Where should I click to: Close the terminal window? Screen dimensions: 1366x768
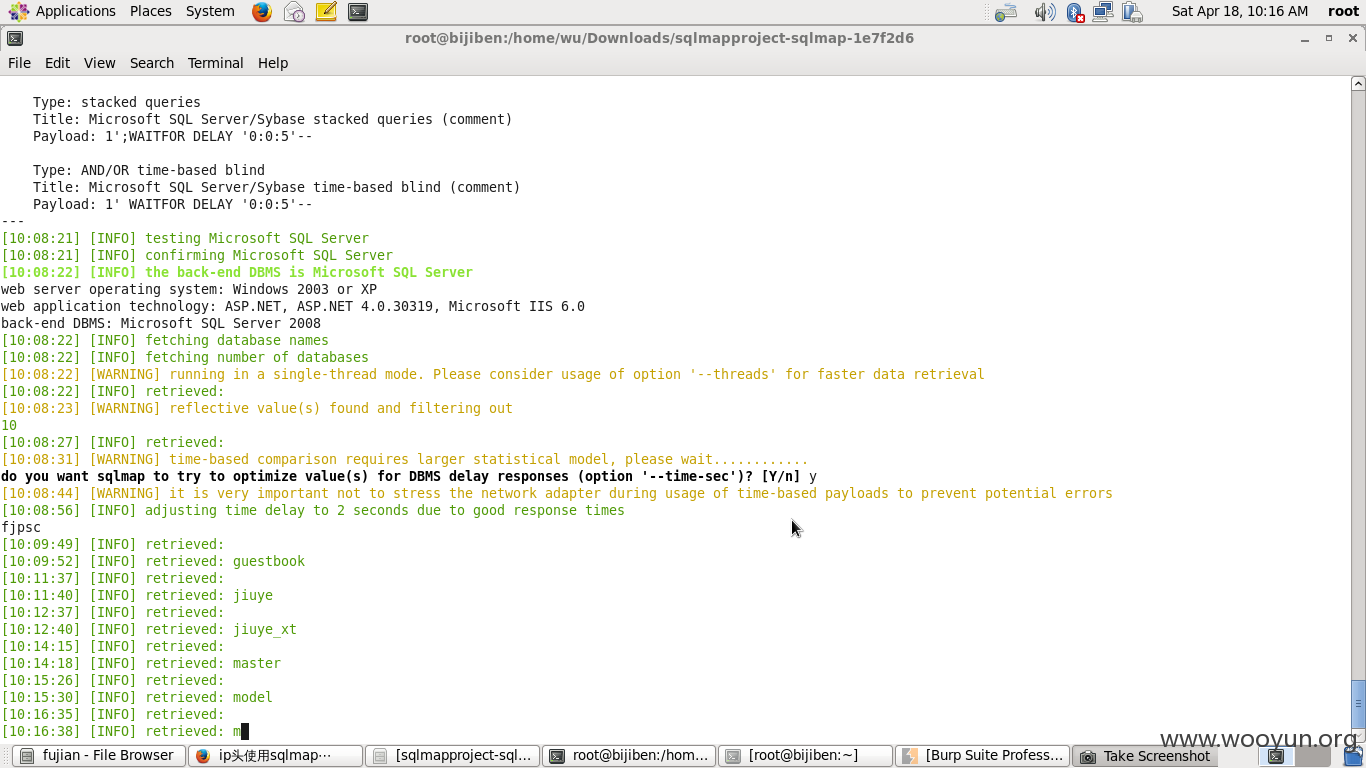[x=1353, y=38]
